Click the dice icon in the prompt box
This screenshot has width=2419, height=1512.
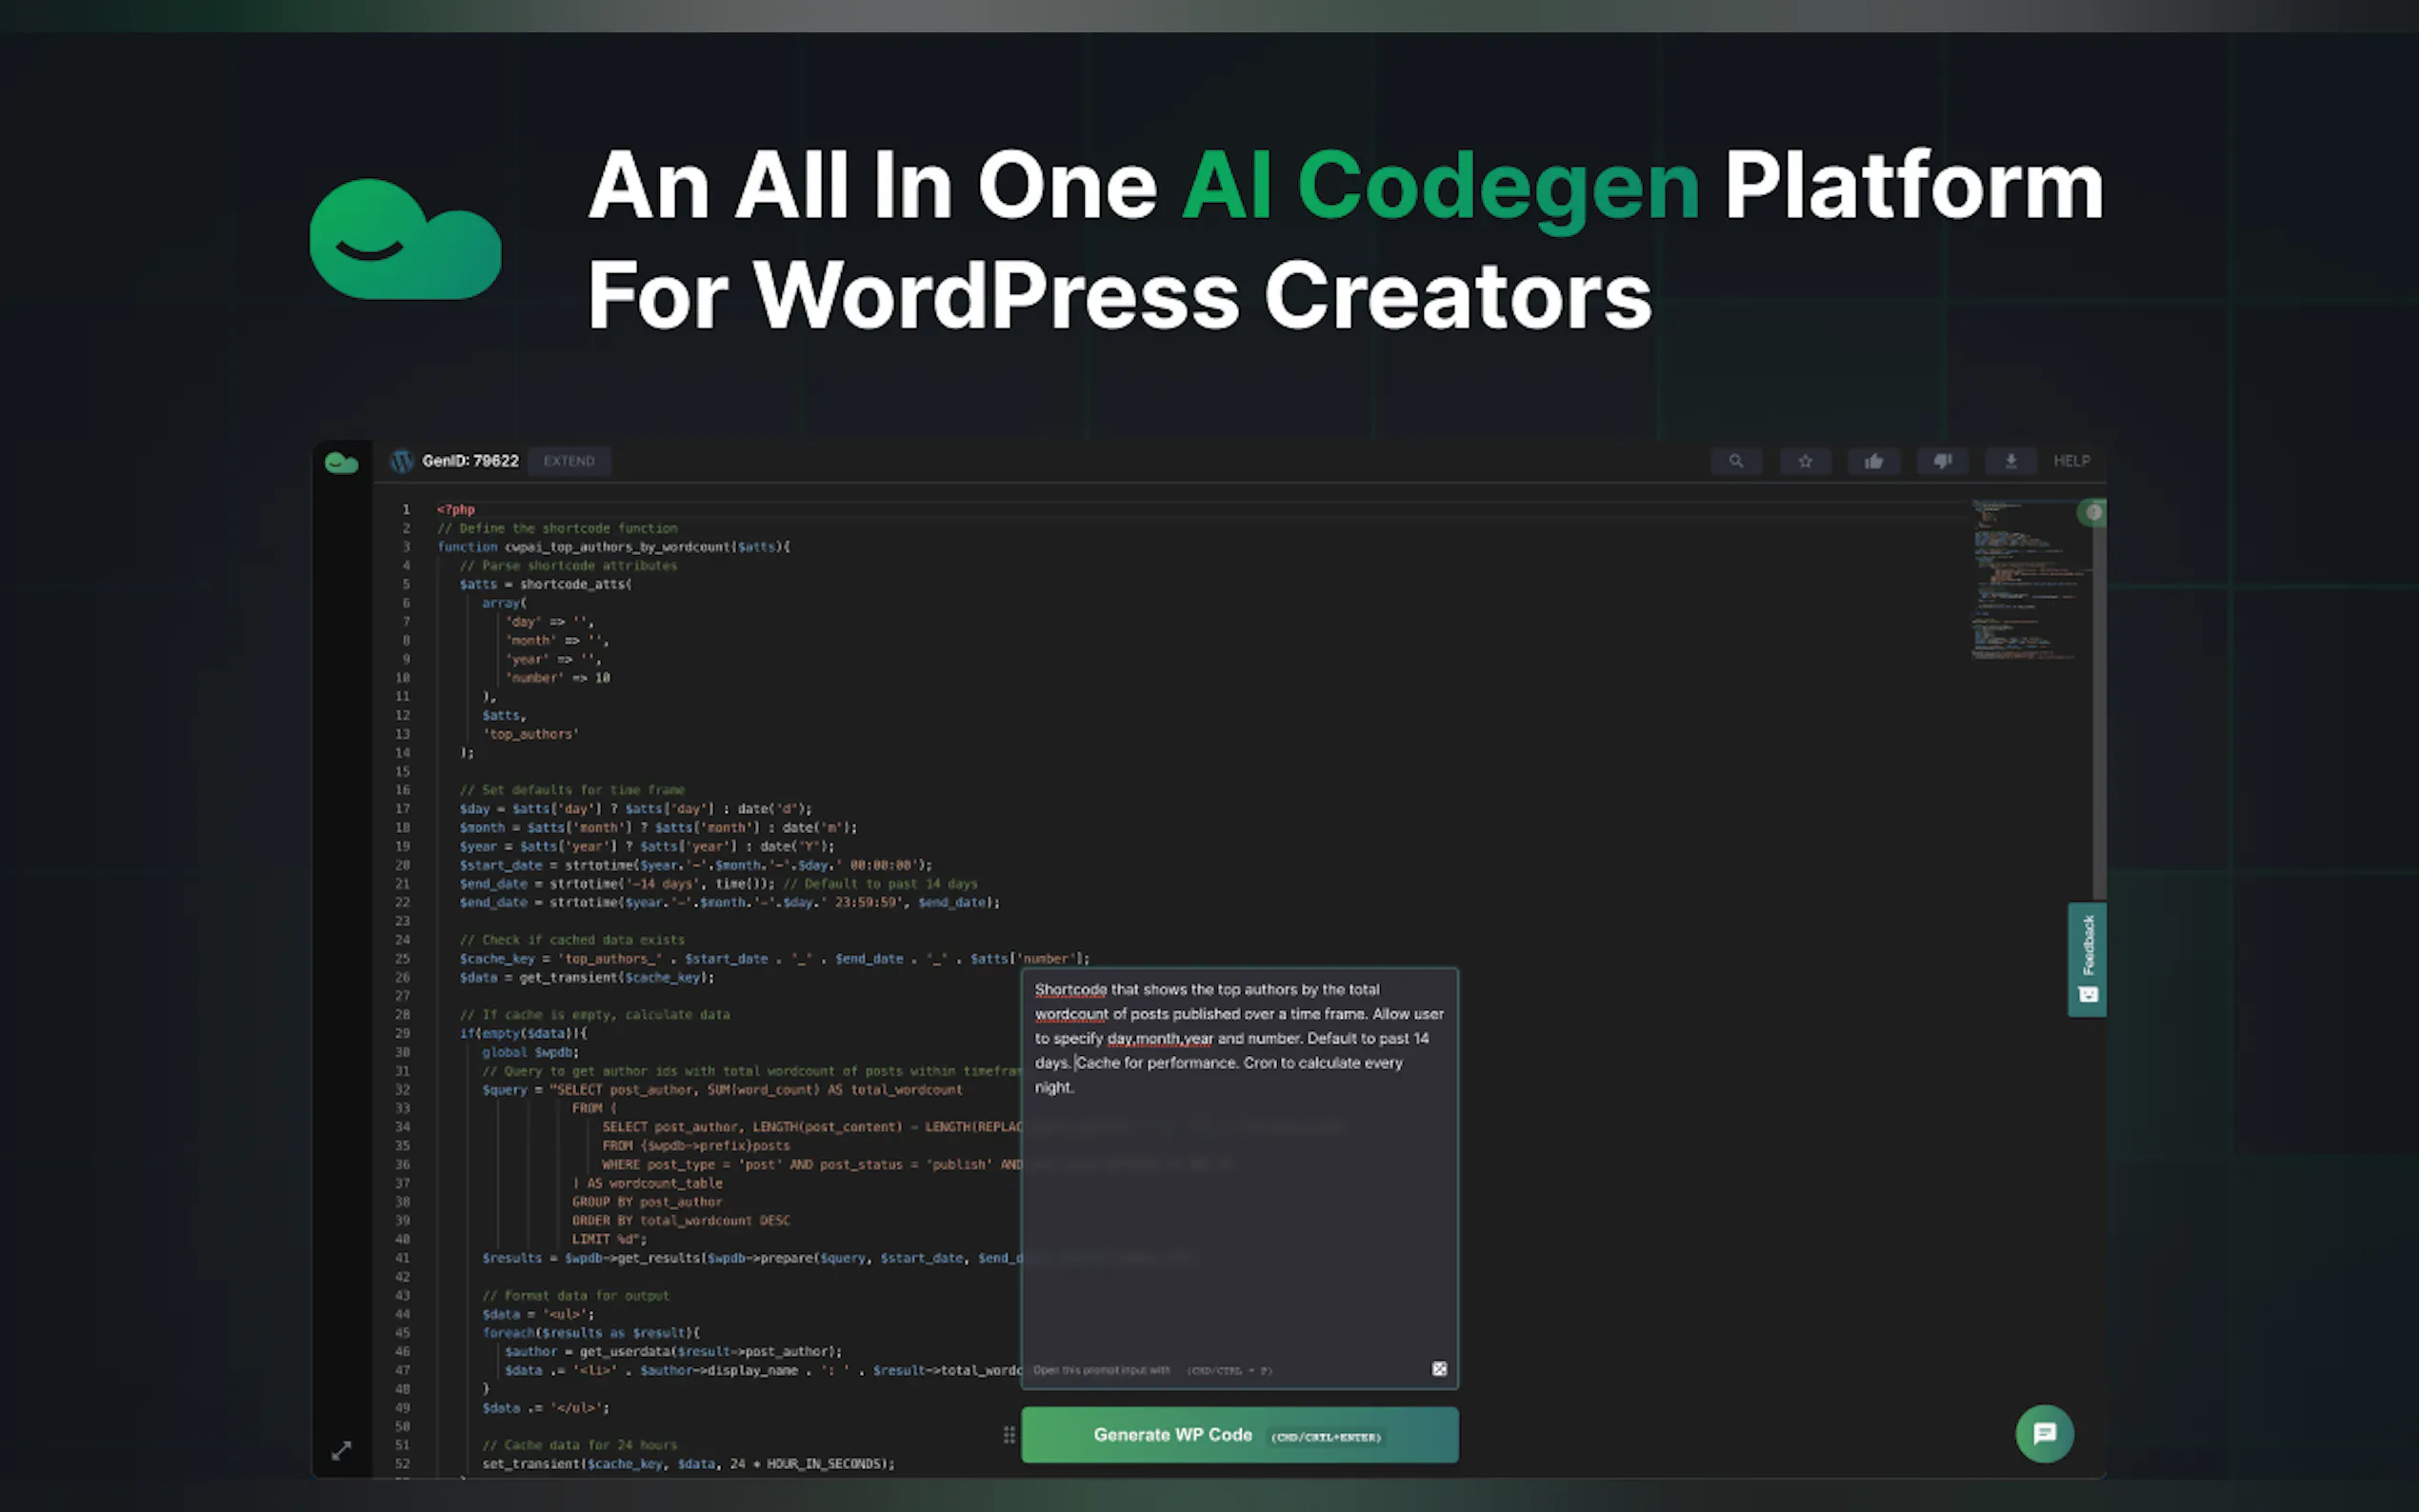[x=1439, y=1369]
